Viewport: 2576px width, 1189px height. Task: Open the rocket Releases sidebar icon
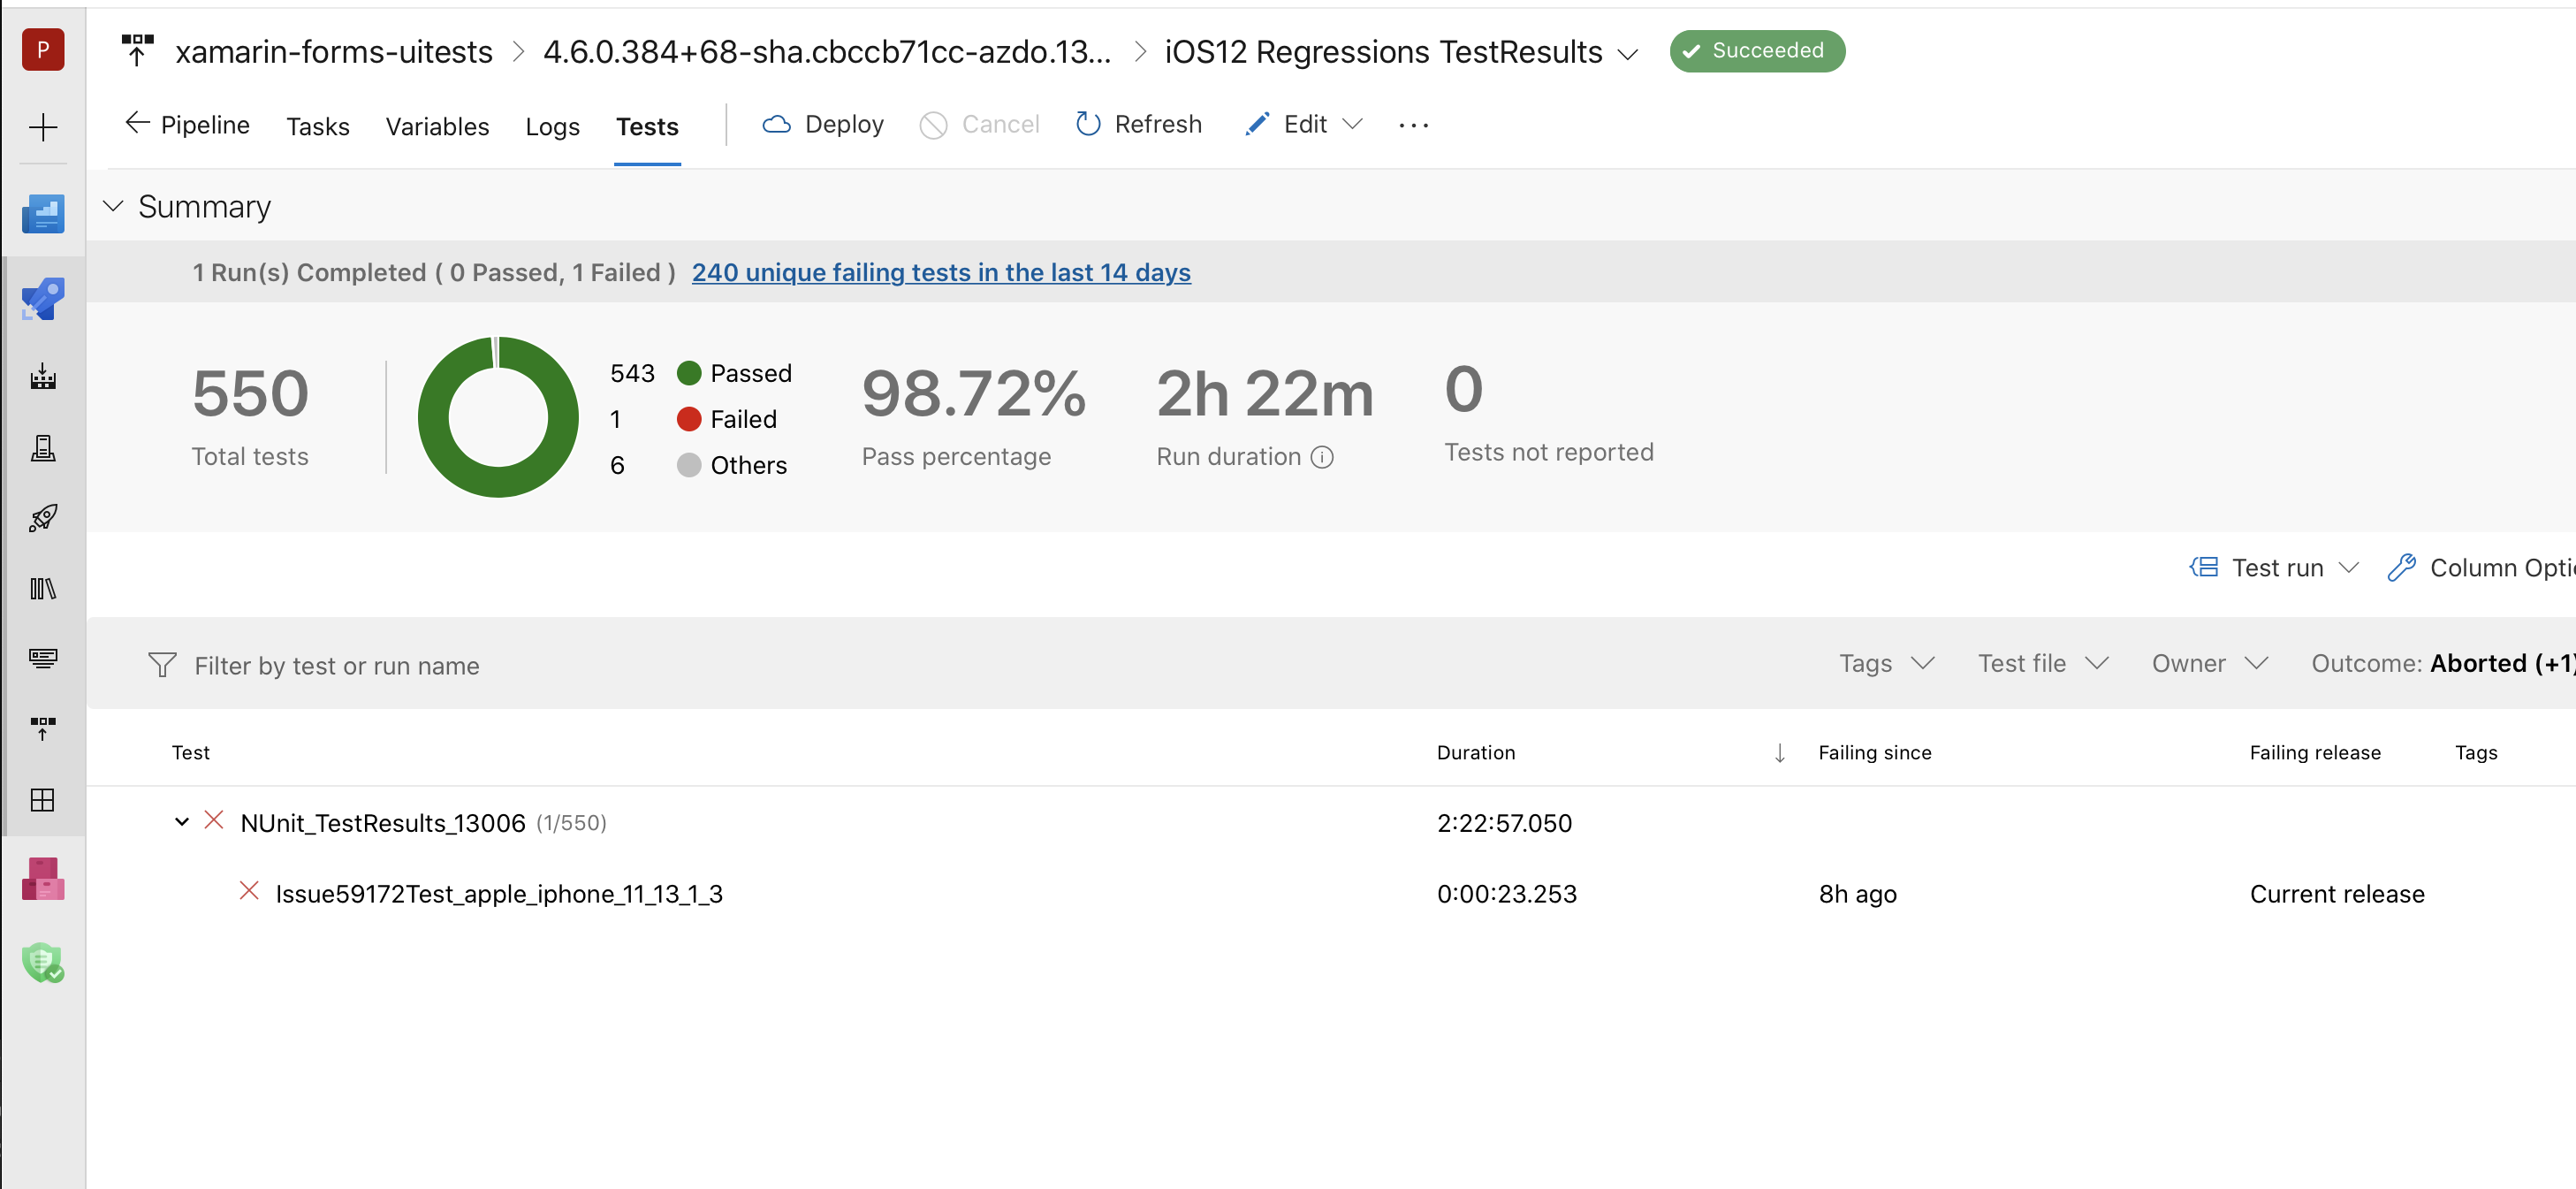[x=43, y=518]
